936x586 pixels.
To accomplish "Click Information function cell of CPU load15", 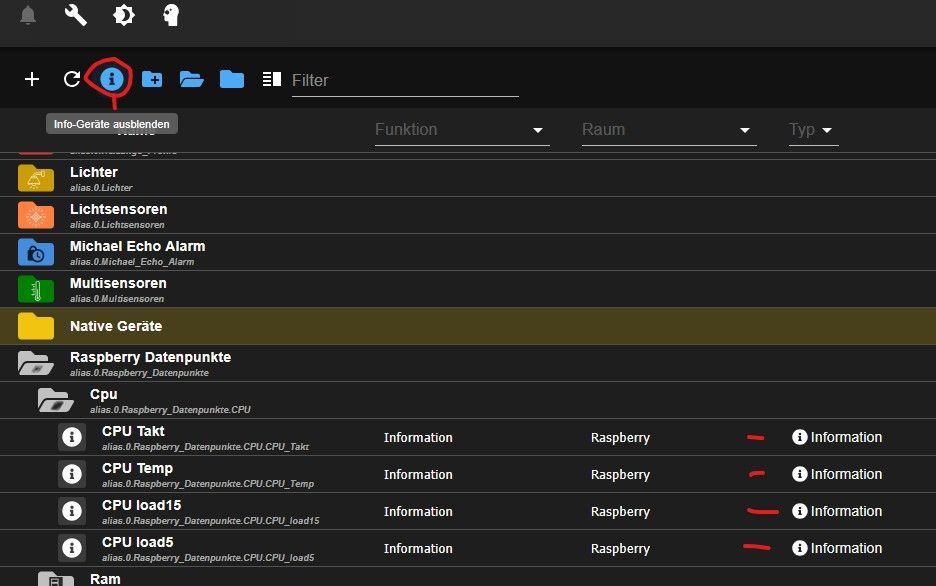I will point(418,511).
